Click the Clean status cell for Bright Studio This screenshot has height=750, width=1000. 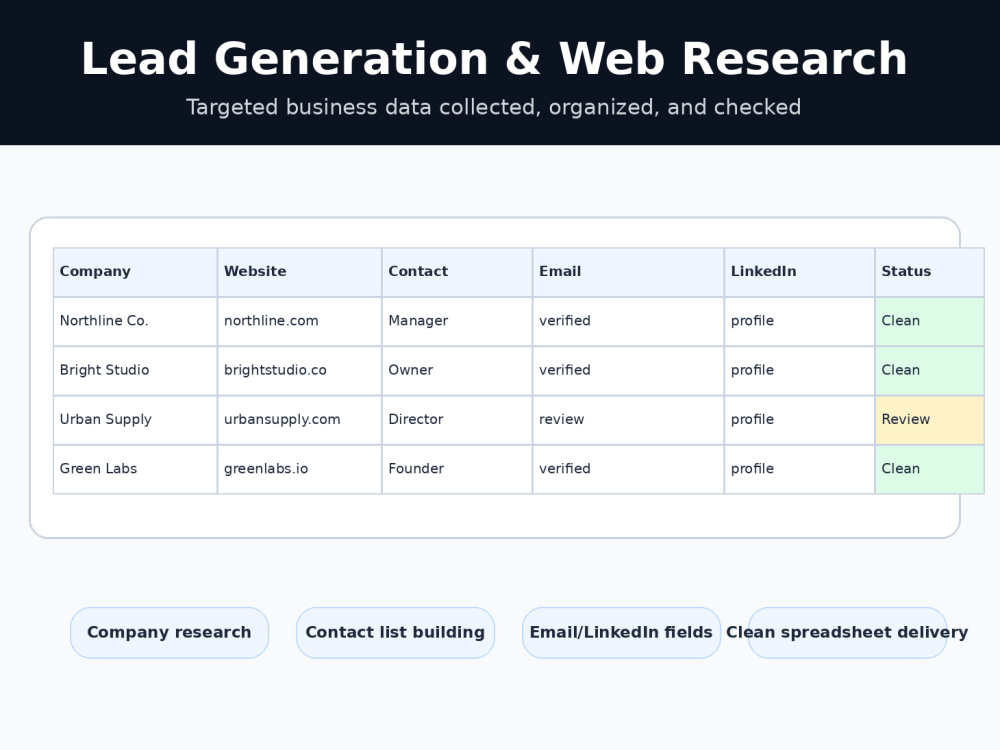pyautogui.click(x=930, y=371)
